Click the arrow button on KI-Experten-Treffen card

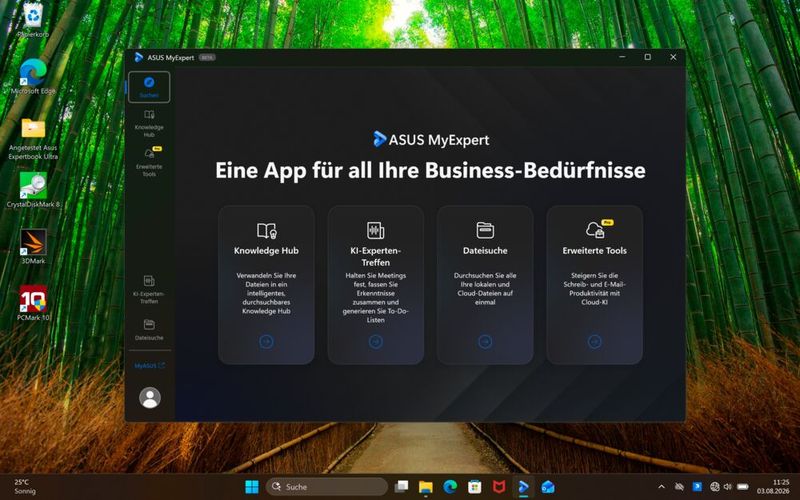click(x=376, y=341)
